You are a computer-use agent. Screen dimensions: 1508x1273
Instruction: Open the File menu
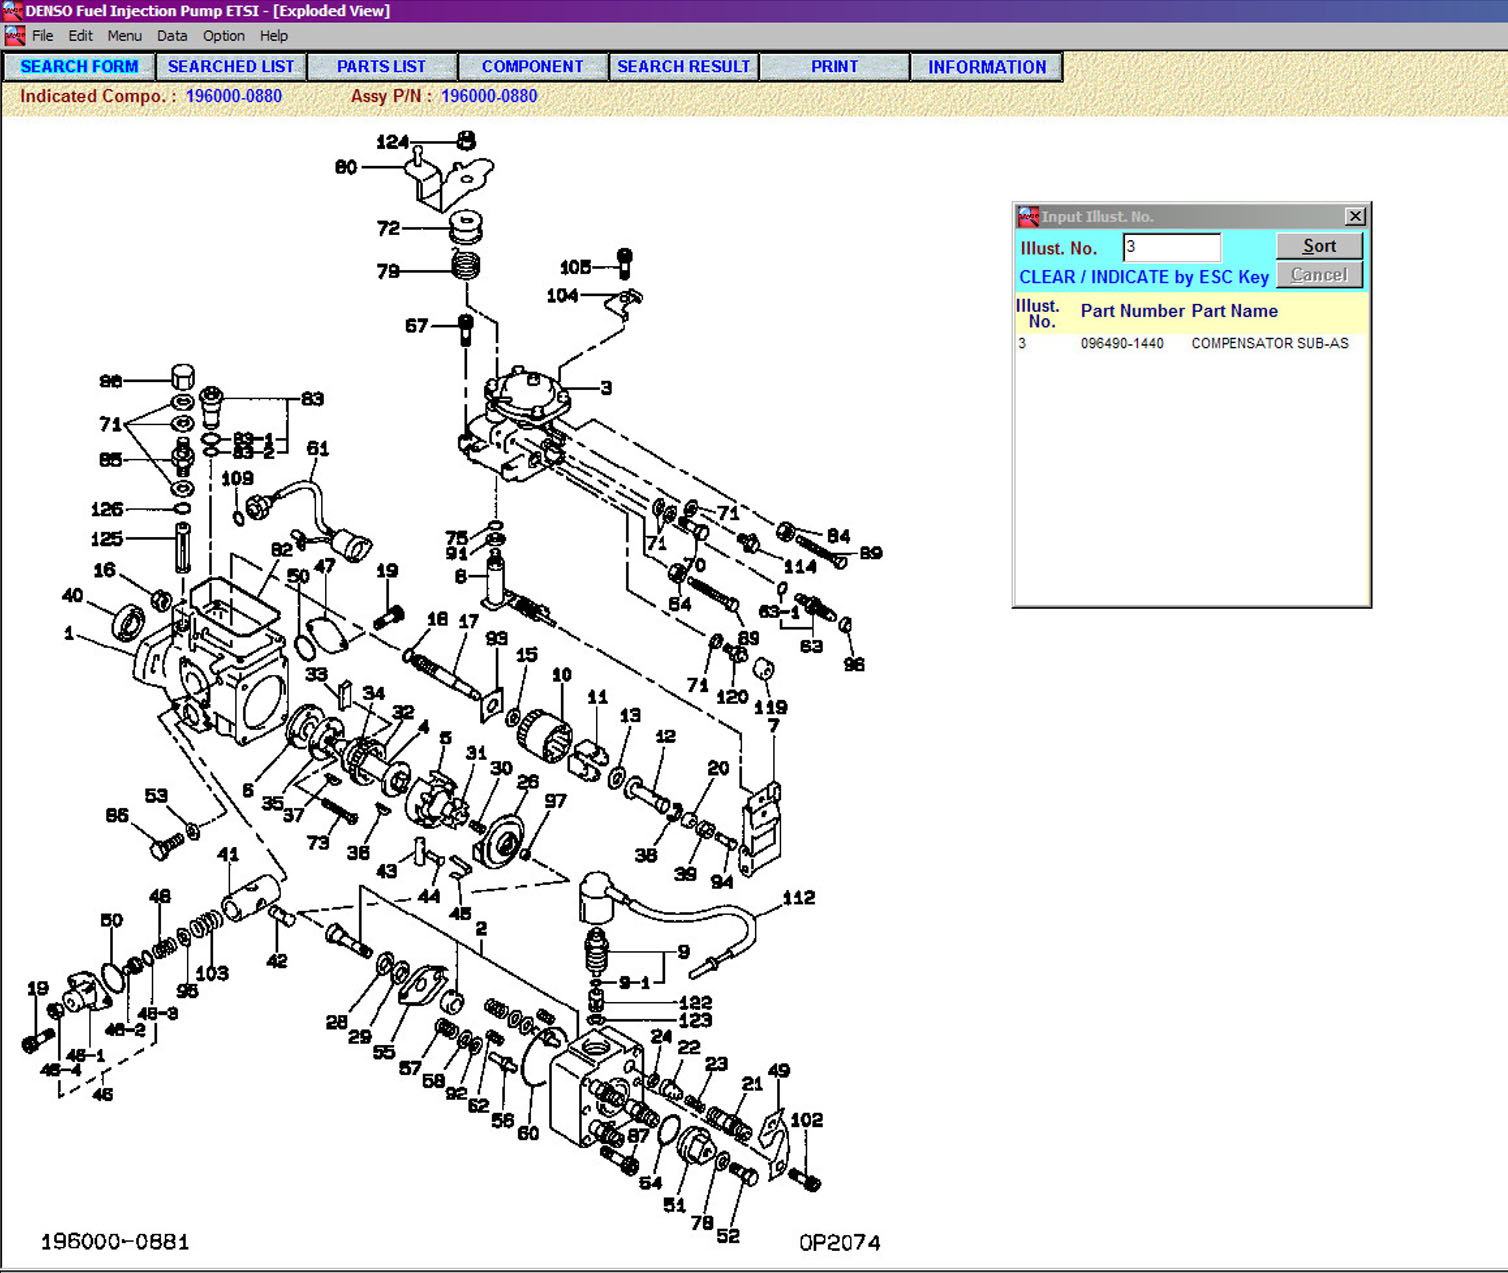[x=42, y=36]
